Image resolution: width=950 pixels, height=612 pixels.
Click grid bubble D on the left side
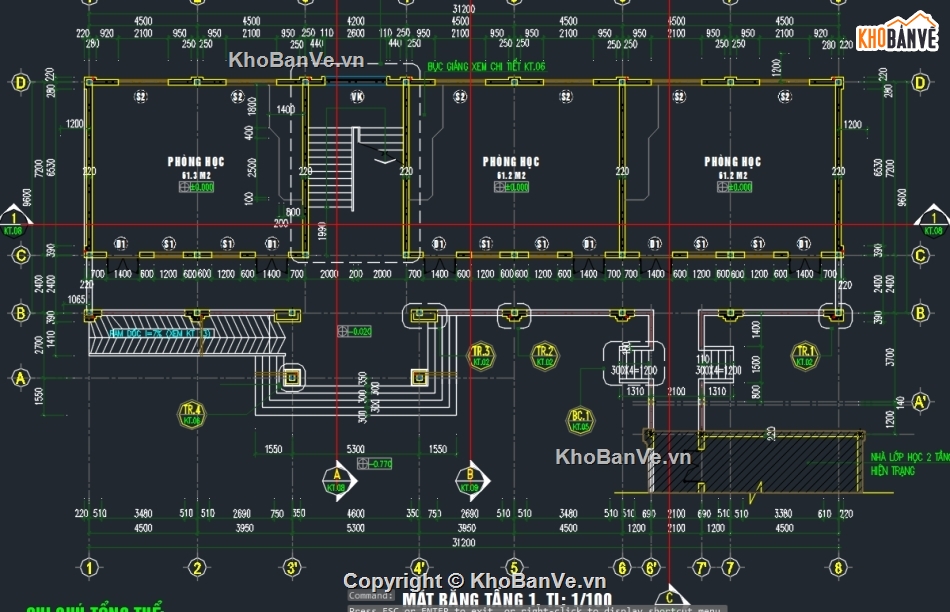(21, 82)
